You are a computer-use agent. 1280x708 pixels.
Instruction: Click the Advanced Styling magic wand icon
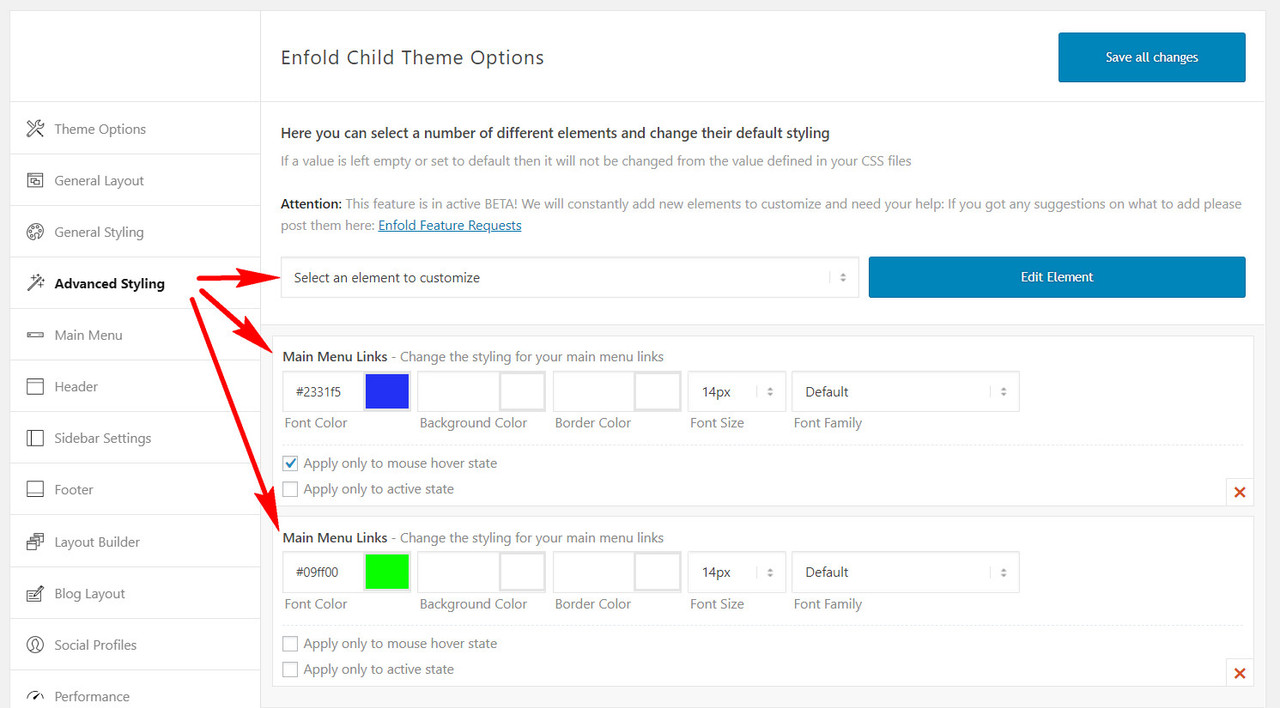[x=35, y=283]
